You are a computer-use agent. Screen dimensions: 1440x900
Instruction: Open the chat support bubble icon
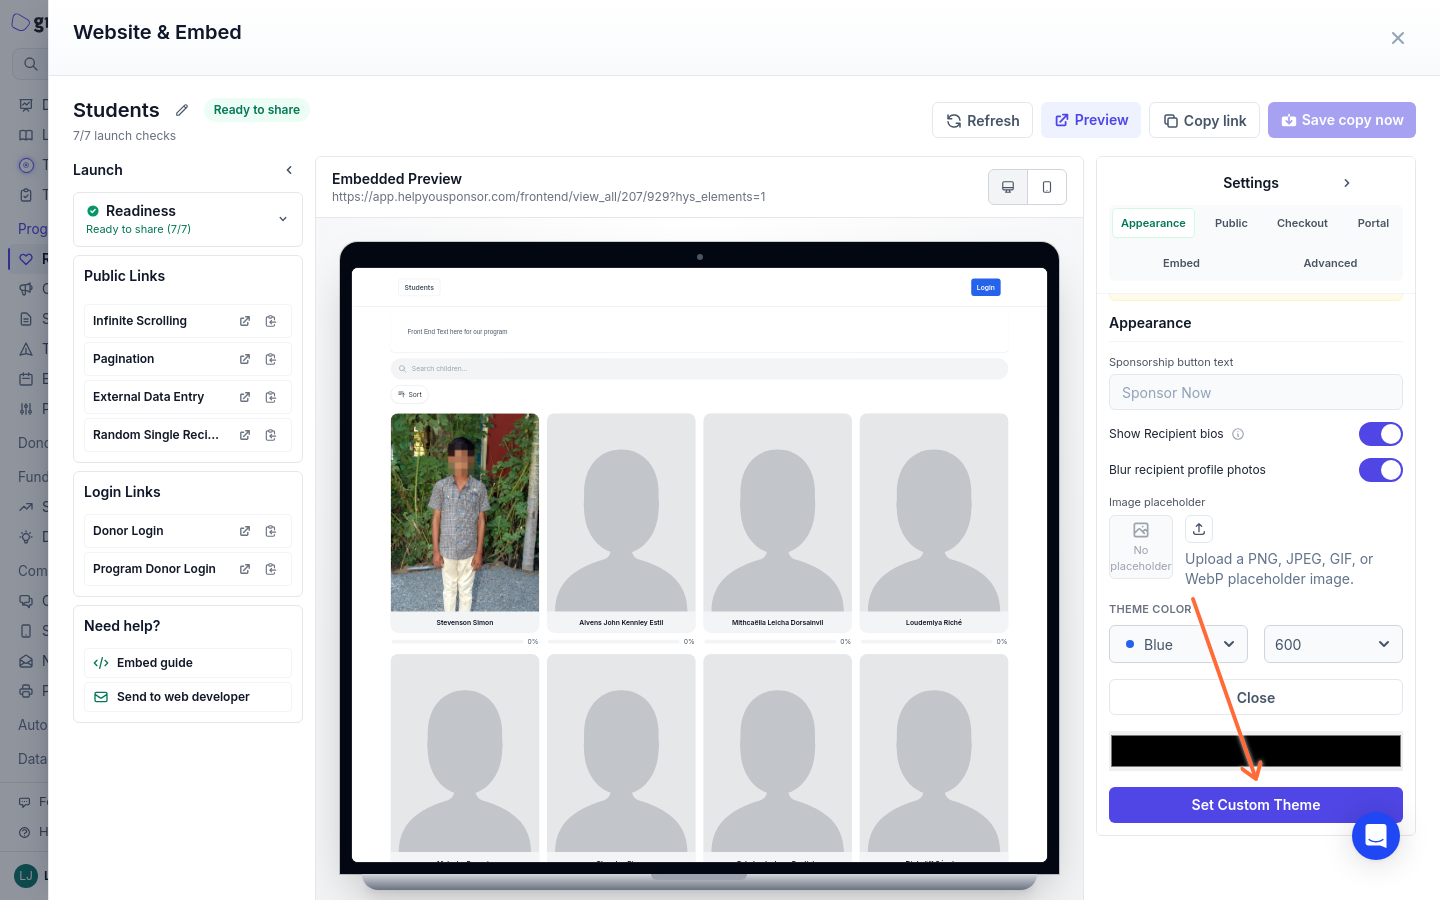(1376, 835)
